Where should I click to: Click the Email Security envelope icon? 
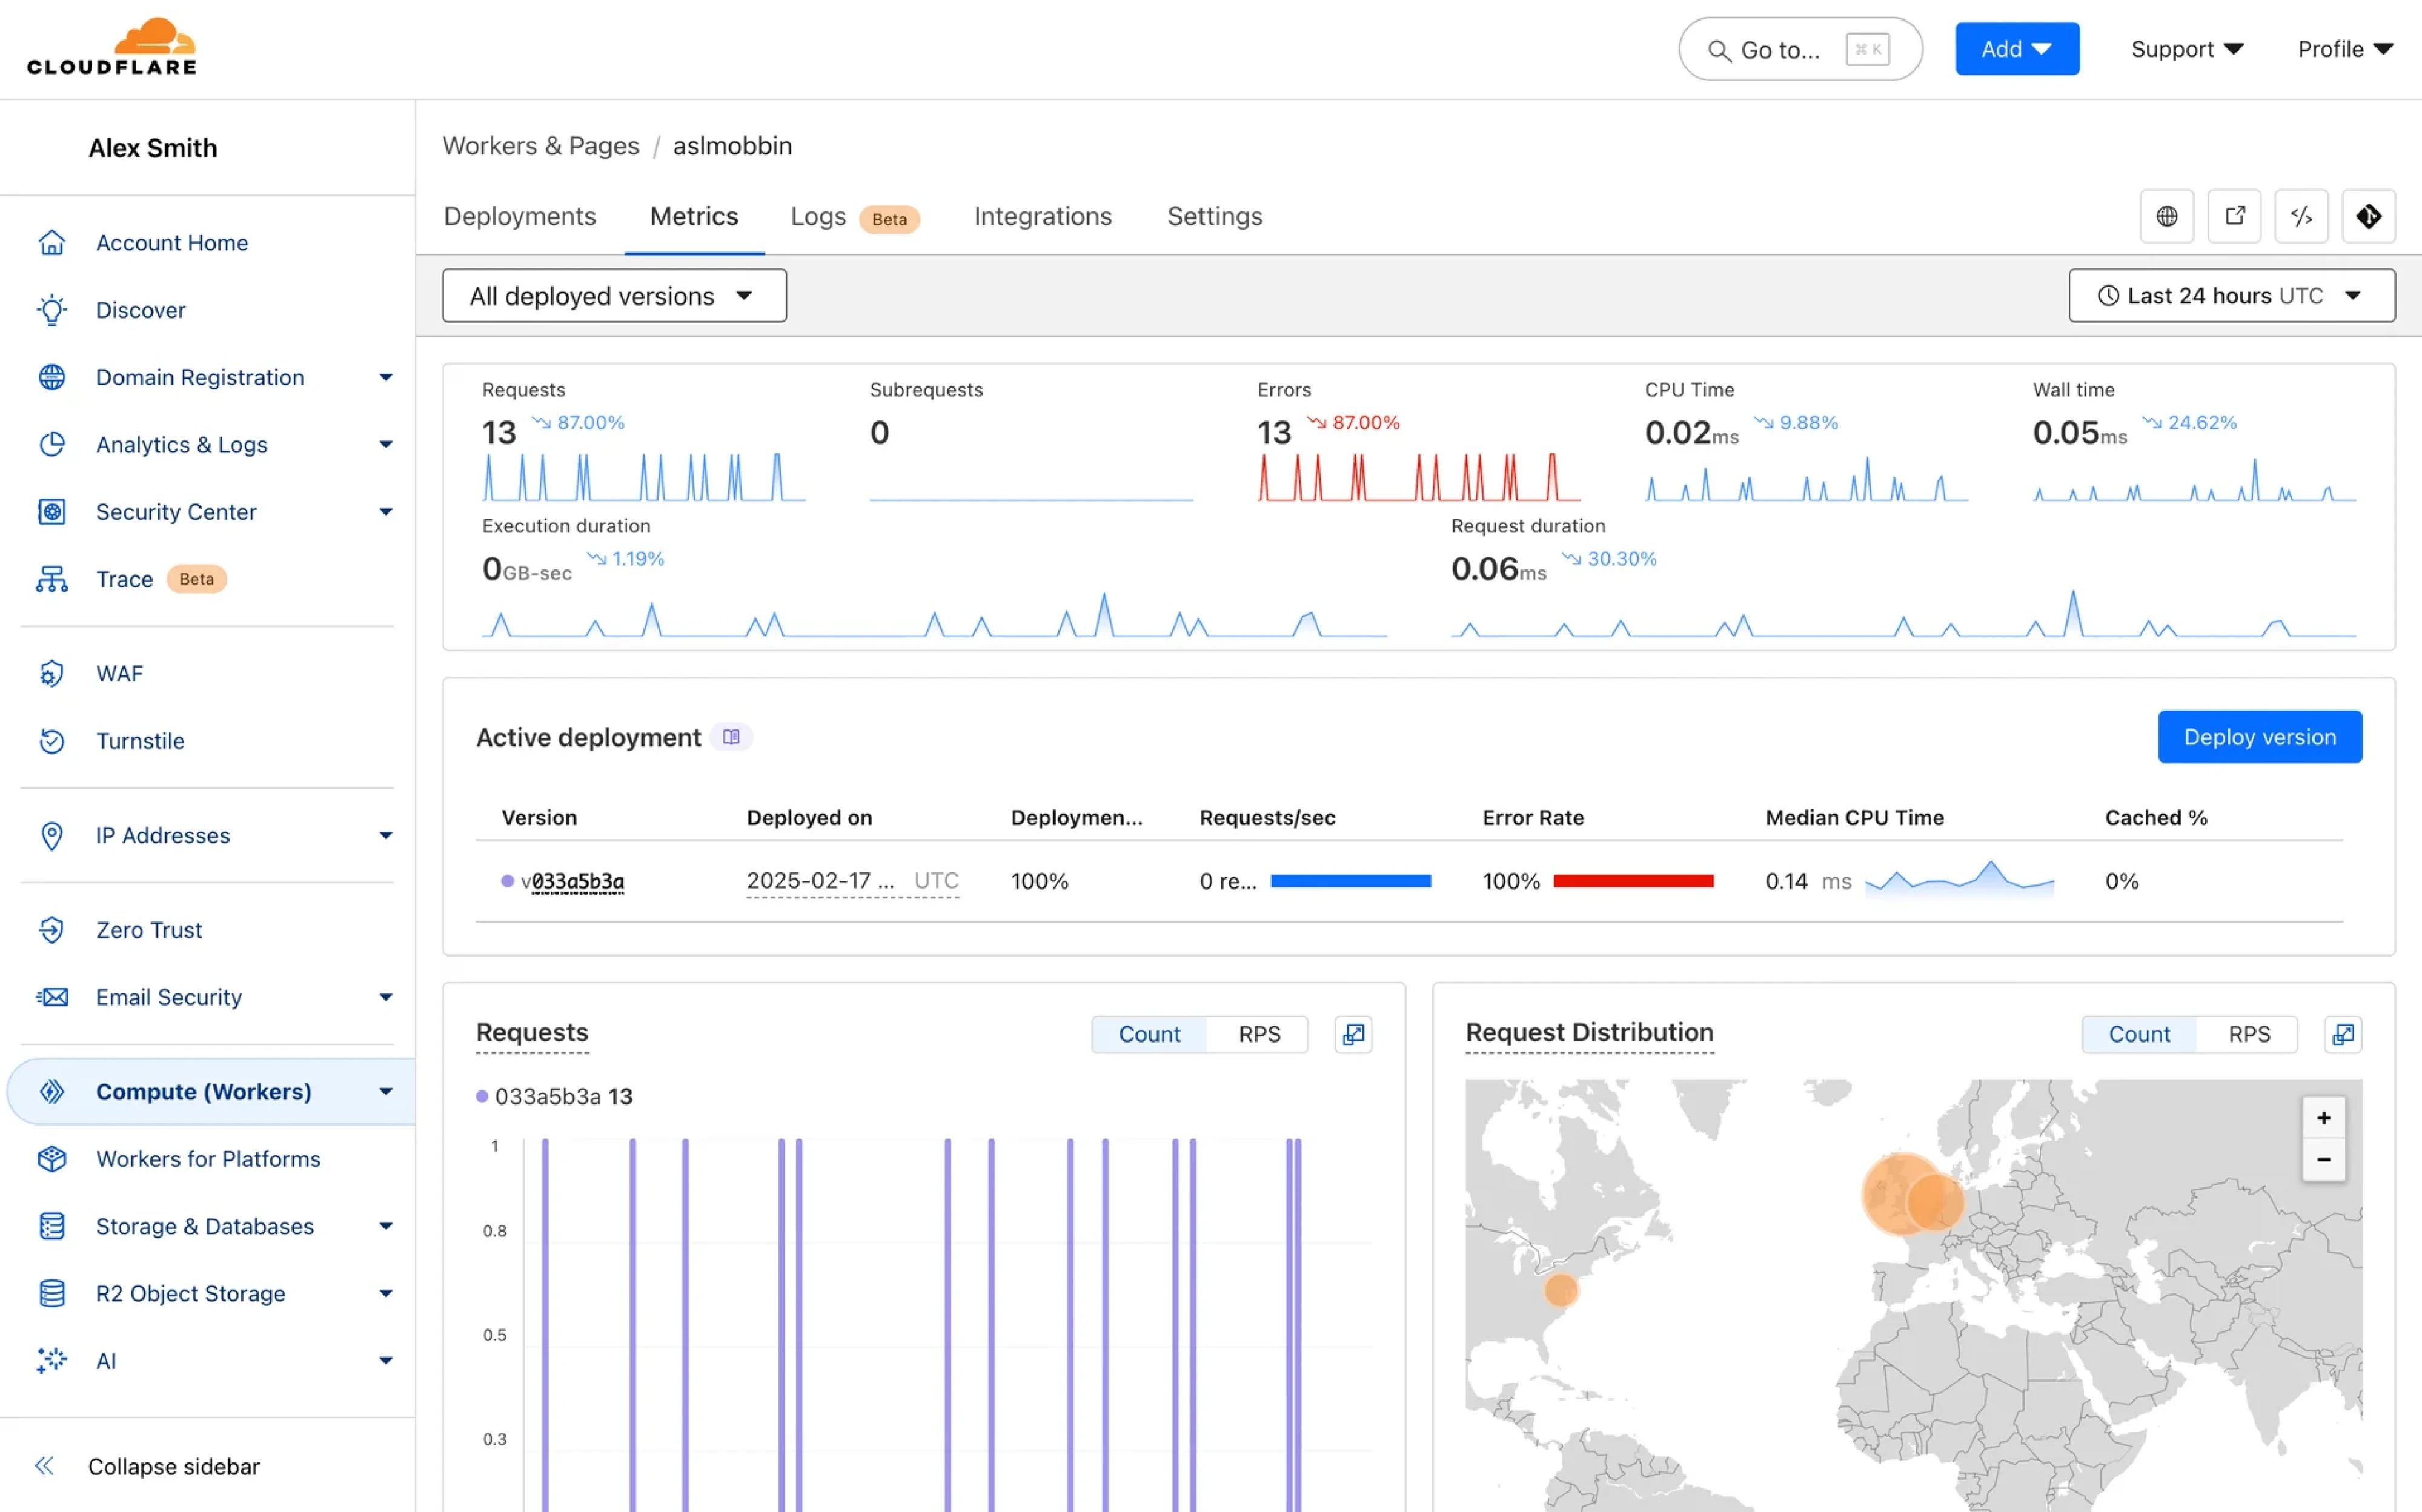pos(52,997)
